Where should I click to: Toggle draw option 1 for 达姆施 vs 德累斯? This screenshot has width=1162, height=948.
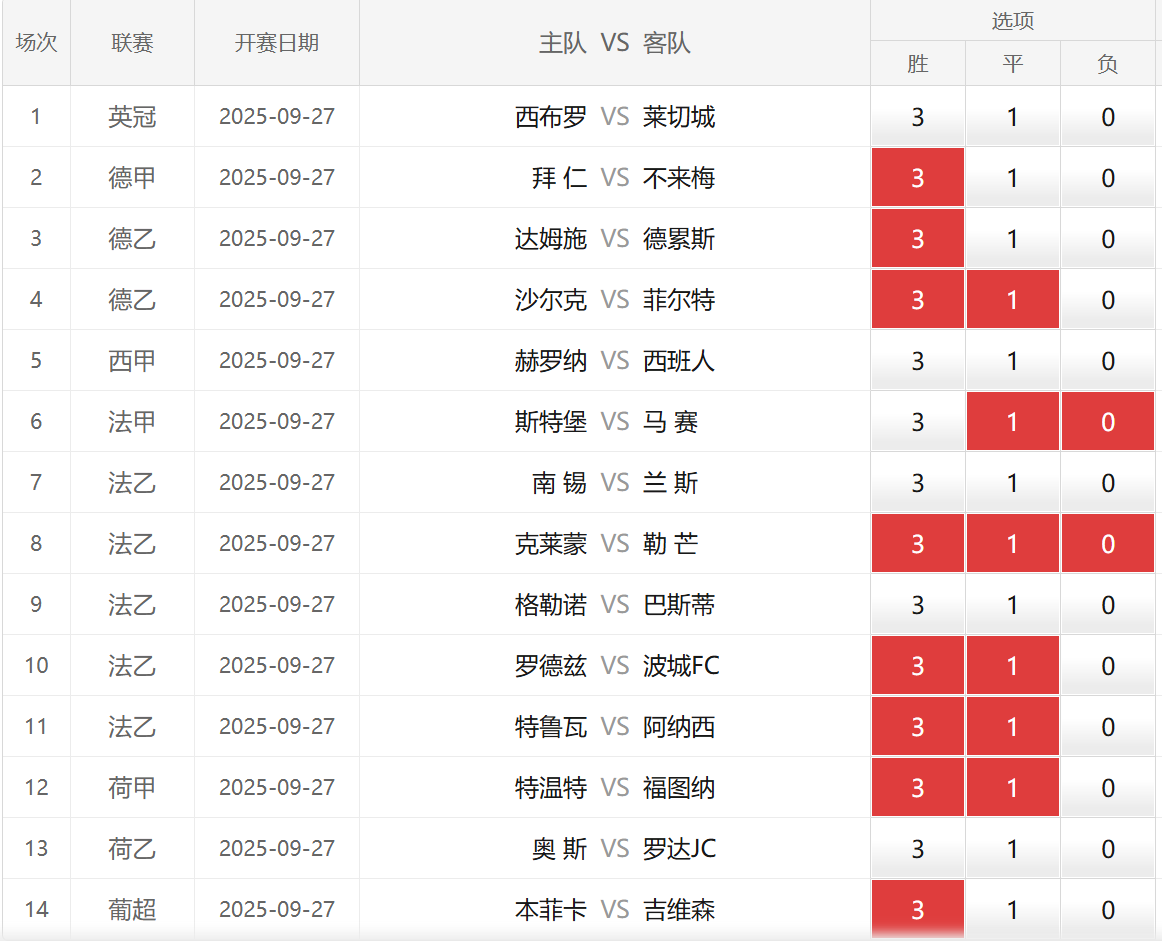click(1012, 239)
